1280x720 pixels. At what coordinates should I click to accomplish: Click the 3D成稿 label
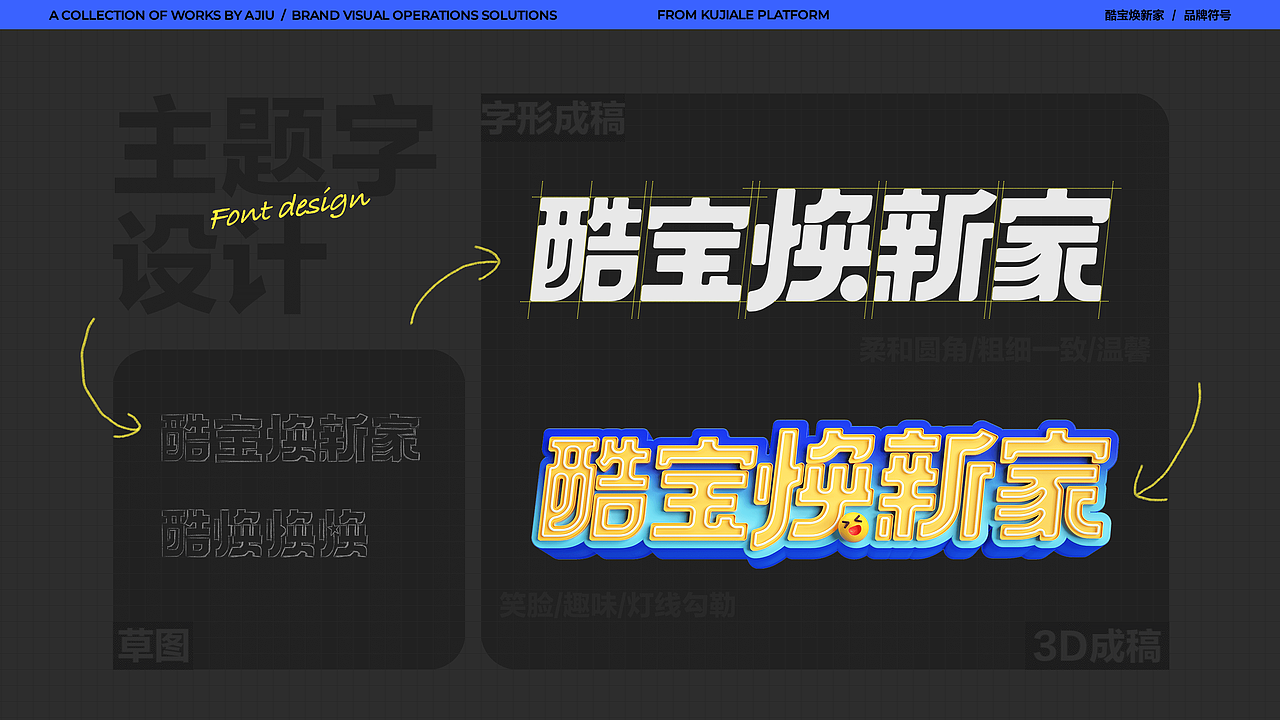[x=1096, y=647]
